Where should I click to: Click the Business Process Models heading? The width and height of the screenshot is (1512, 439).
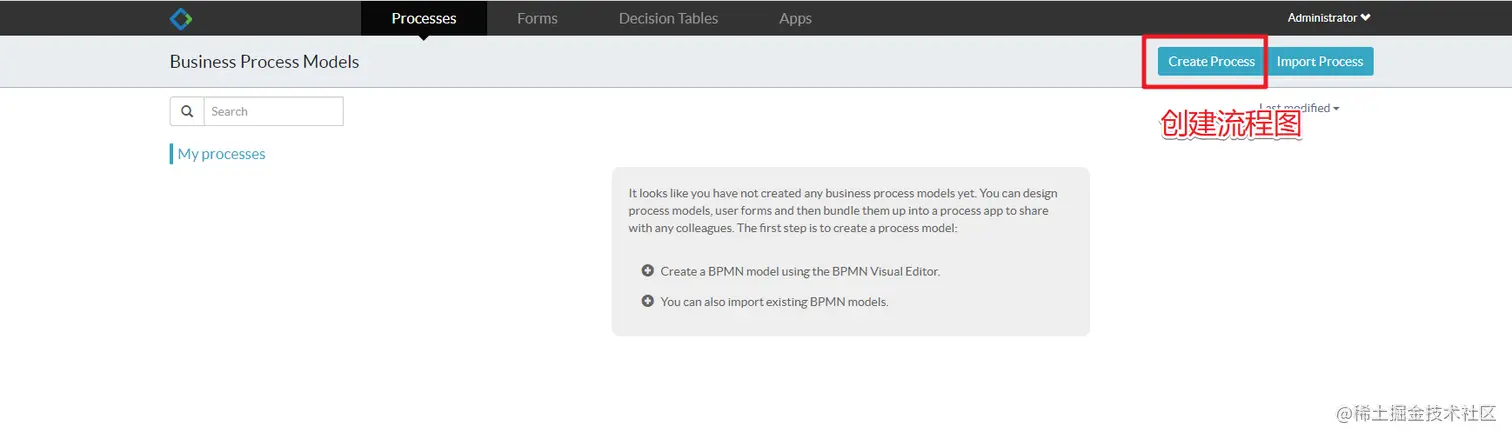264,62
